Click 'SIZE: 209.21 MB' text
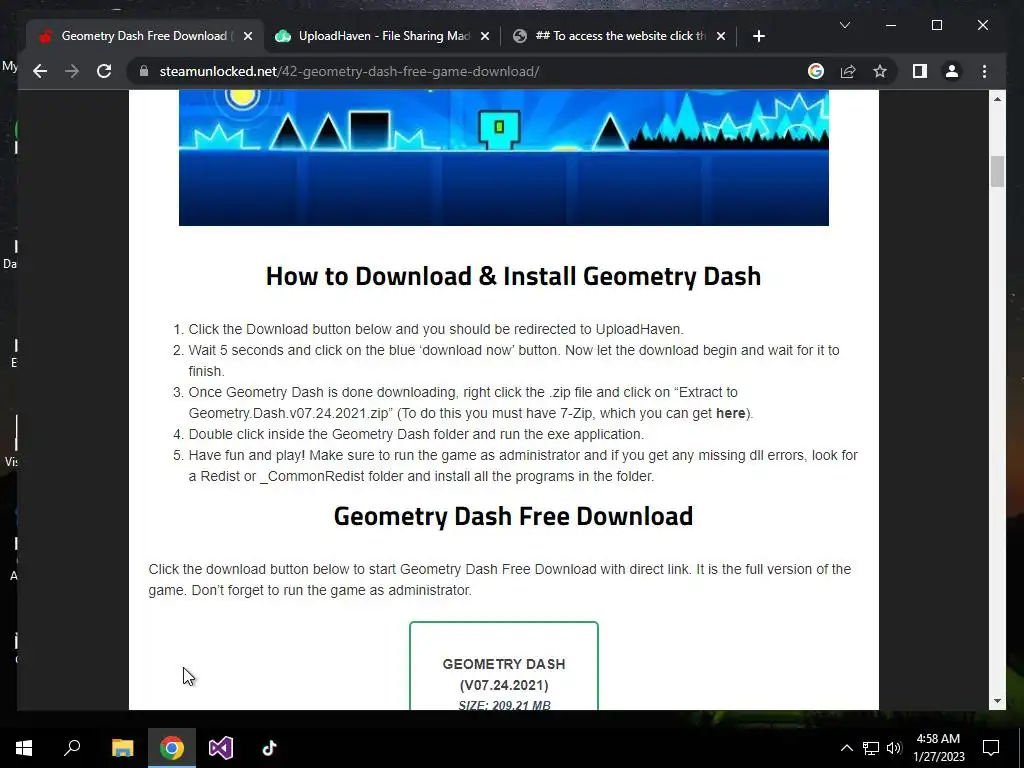The height and width of the screenshot is (768, 1024). pos(504,705)
